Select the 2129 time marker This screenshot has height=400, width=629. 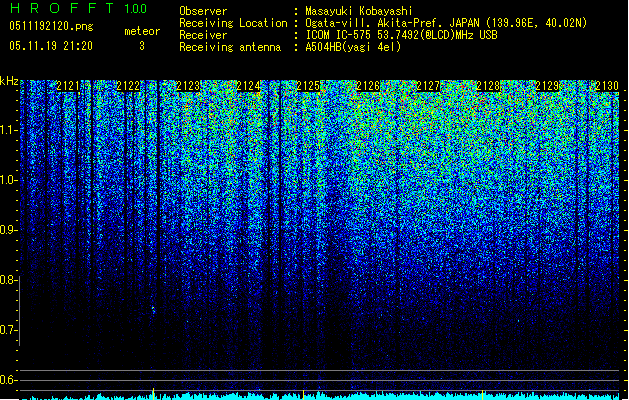pyautogui.click(x=547, y=86)
